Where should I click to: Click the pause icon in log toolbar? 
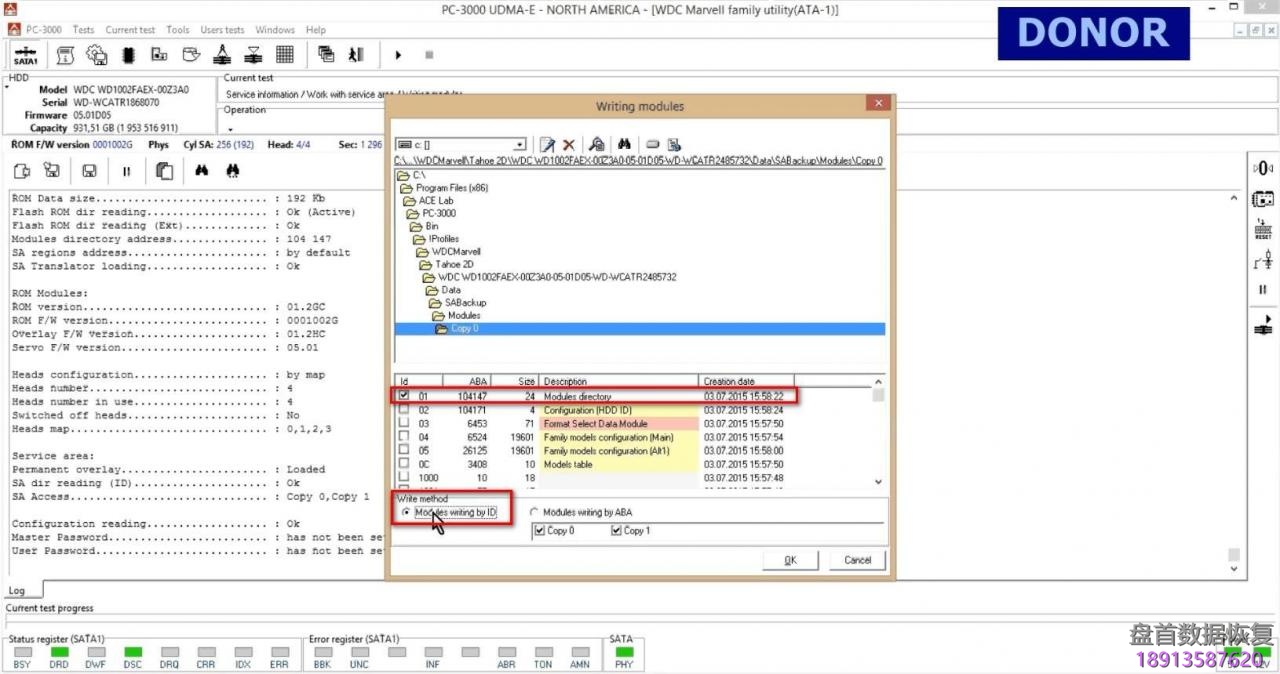(x=127, y=171)
